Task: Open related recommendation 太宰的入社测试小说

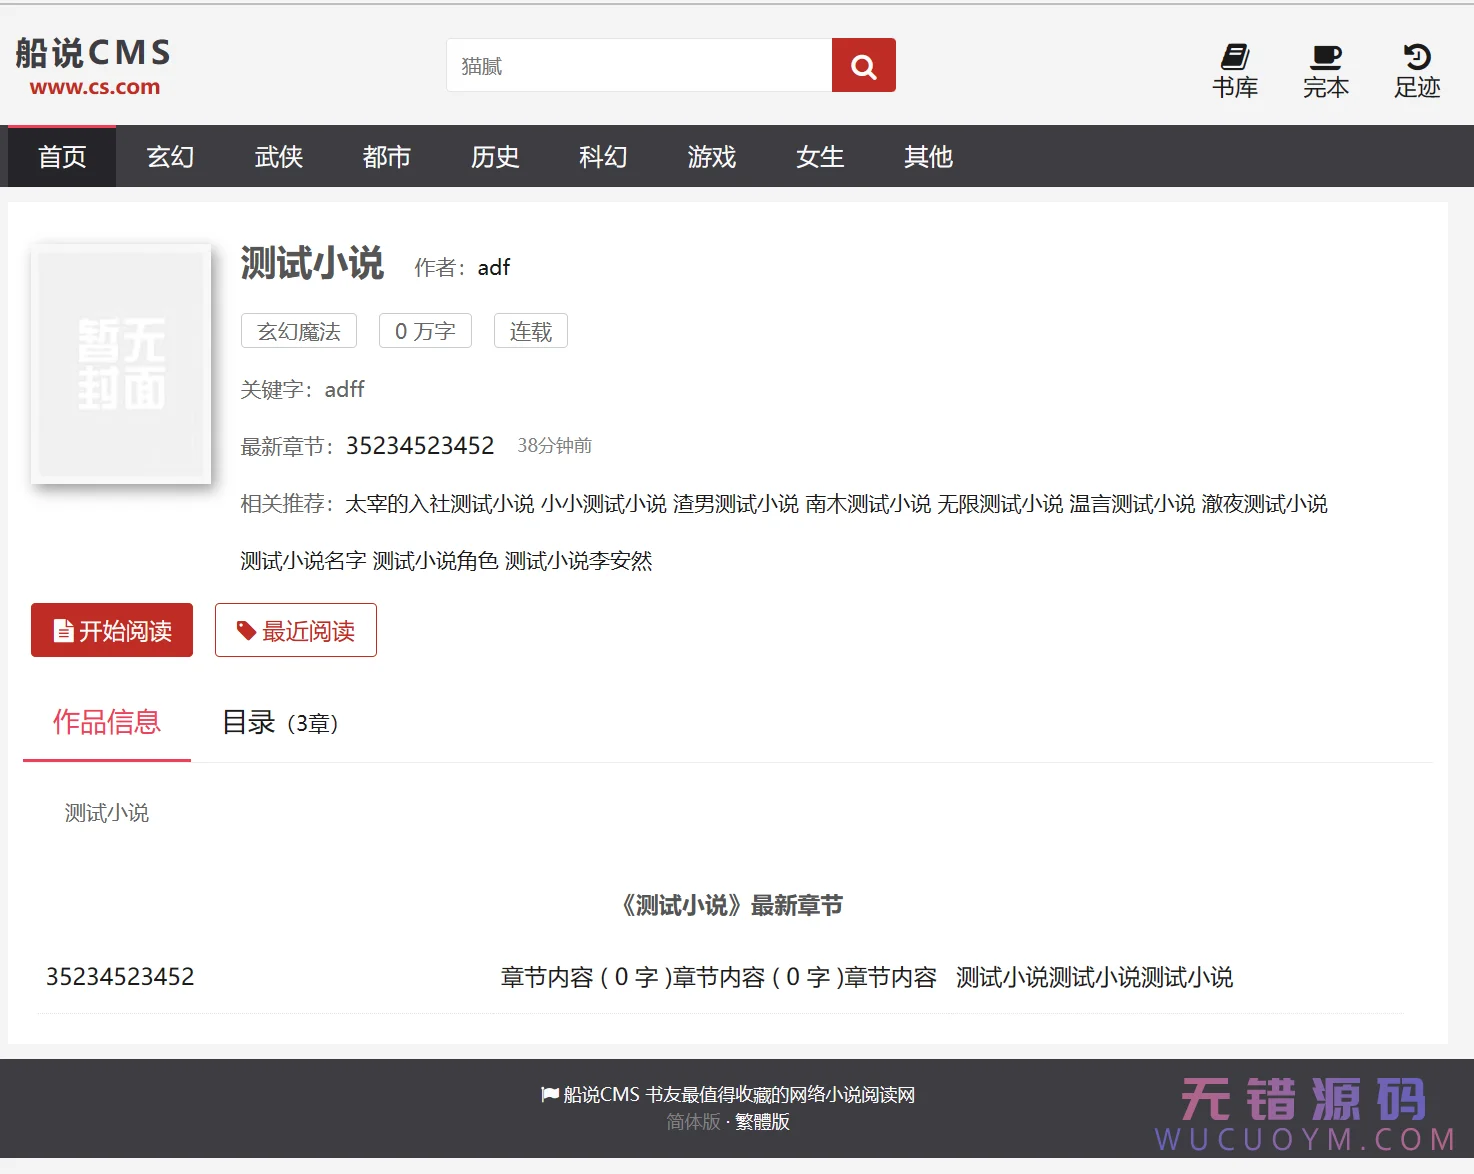Action: (x=439, y=504)
